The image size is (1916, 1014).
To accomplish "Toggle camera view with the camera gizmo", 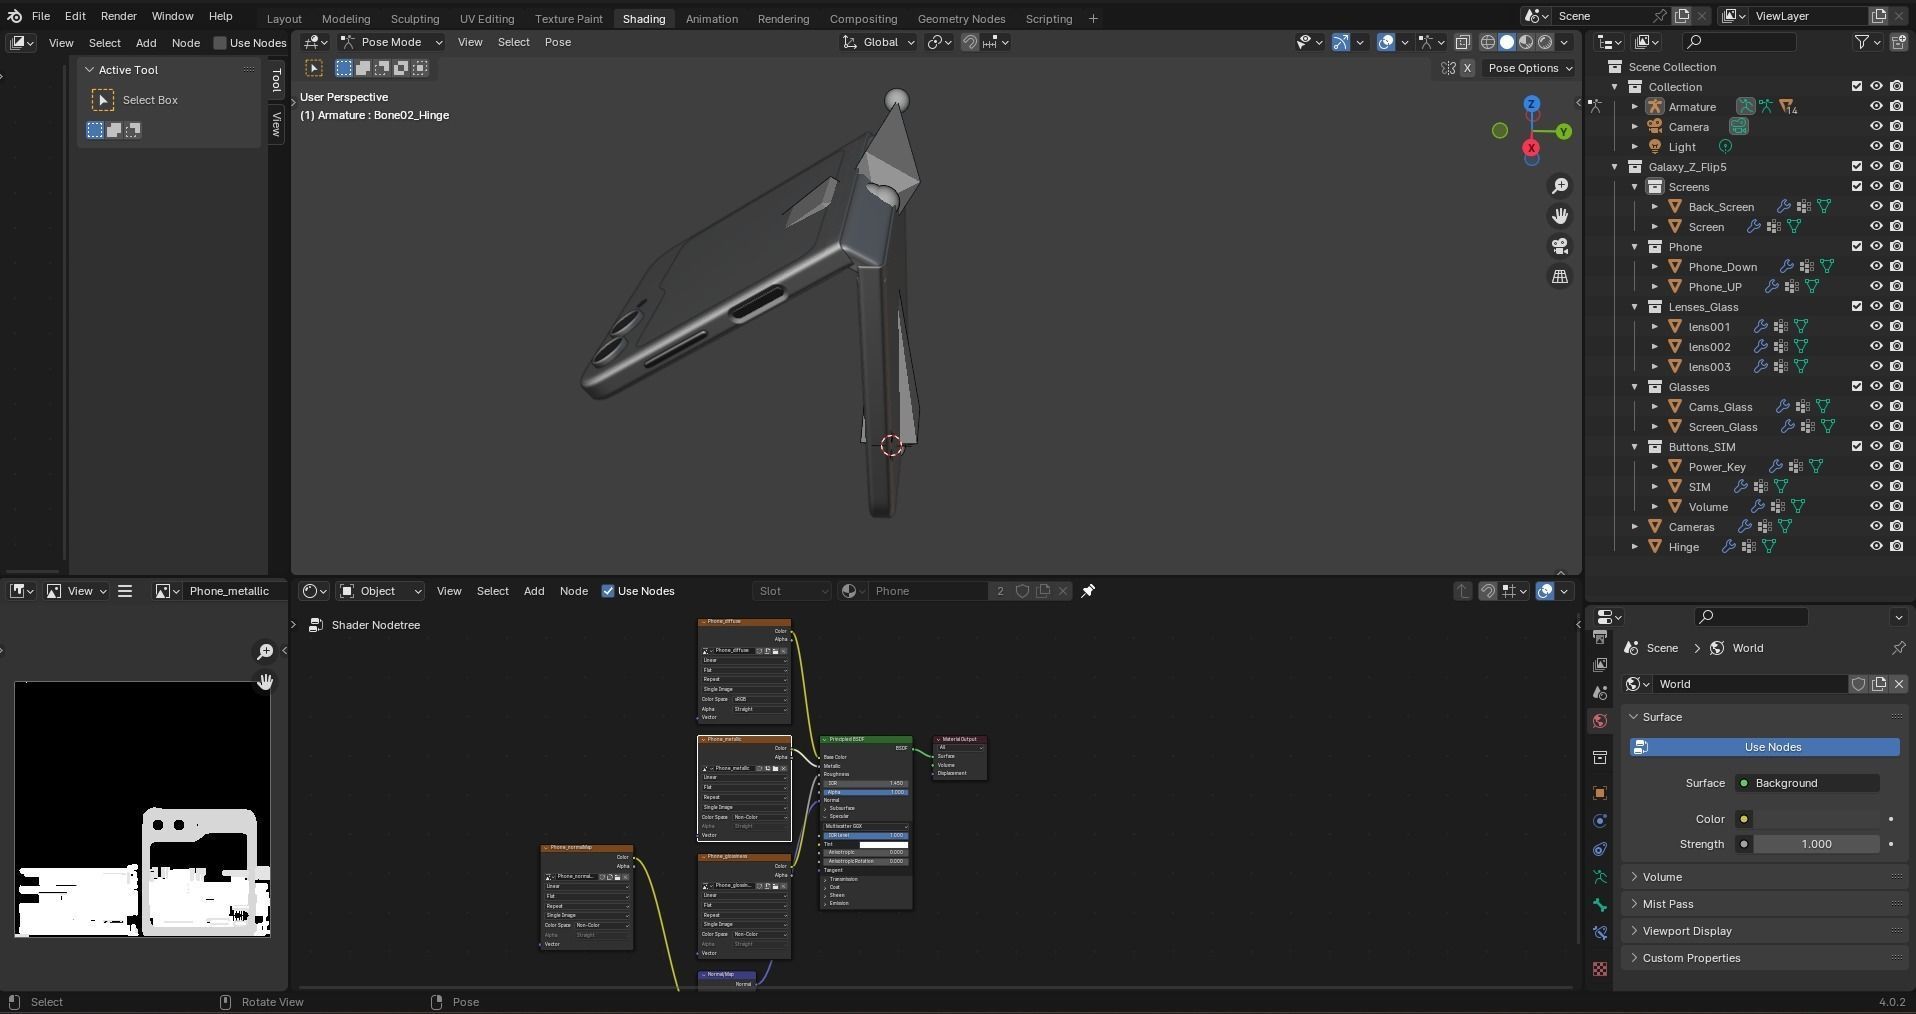I will click(x=1560, y=246).
